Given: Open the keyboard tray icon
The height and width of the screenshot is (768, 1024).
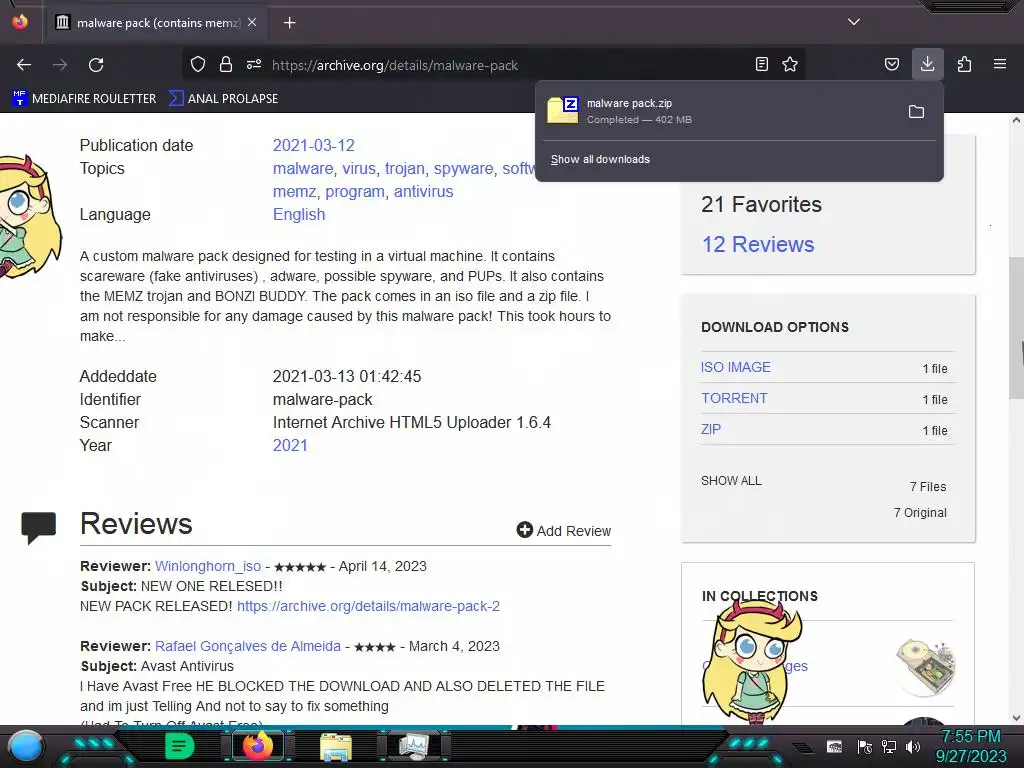Looking at the screenshot, I should pos(834,747).
